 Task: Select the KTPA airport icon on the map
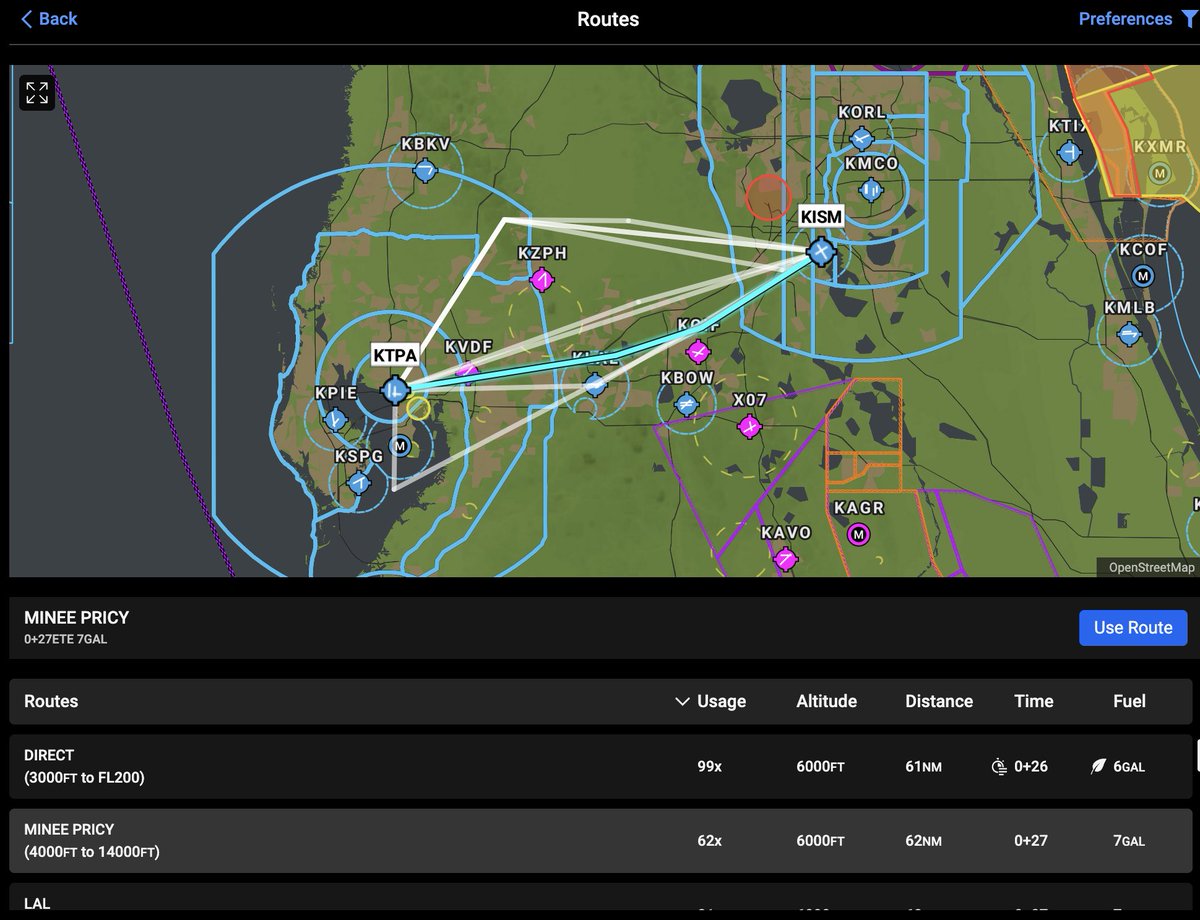pos(394,390)
